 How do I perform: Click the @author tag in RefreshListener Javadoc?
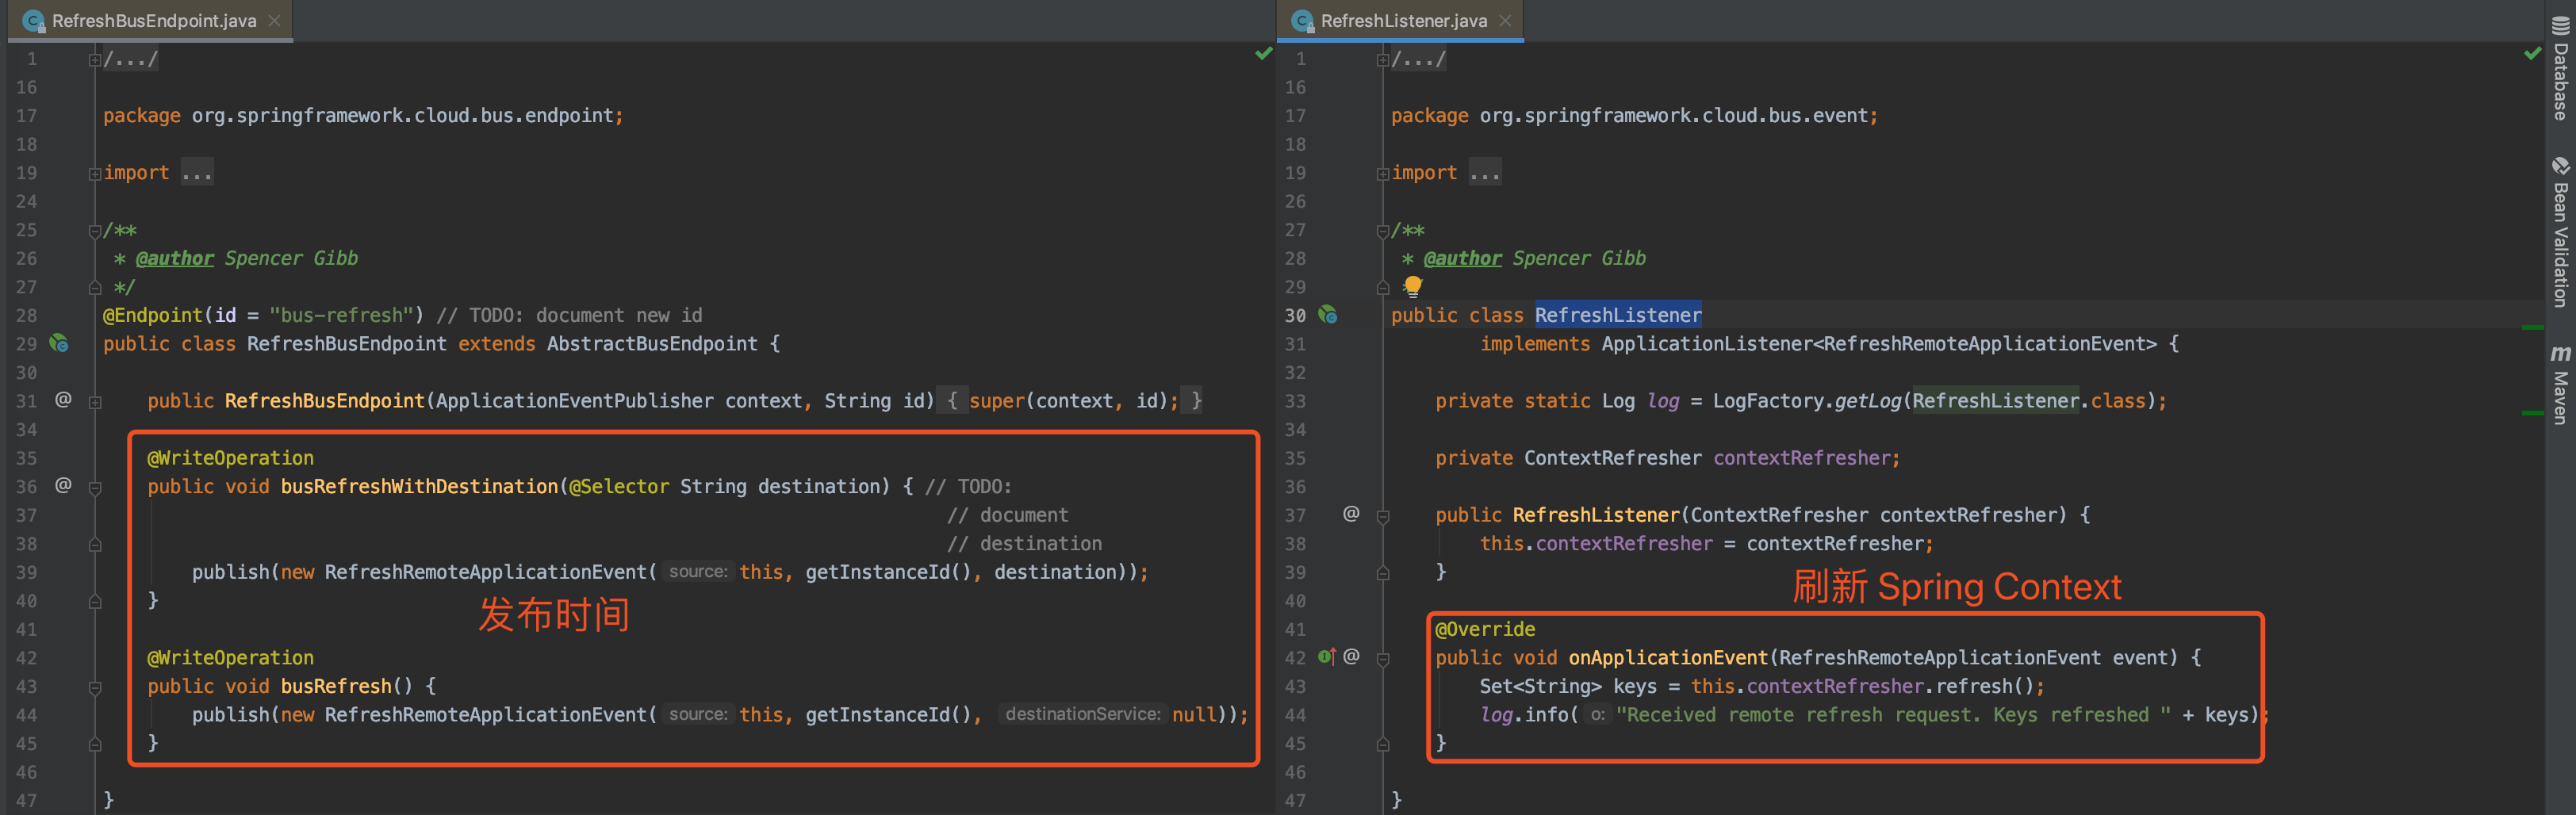[x=1462, y=258]
